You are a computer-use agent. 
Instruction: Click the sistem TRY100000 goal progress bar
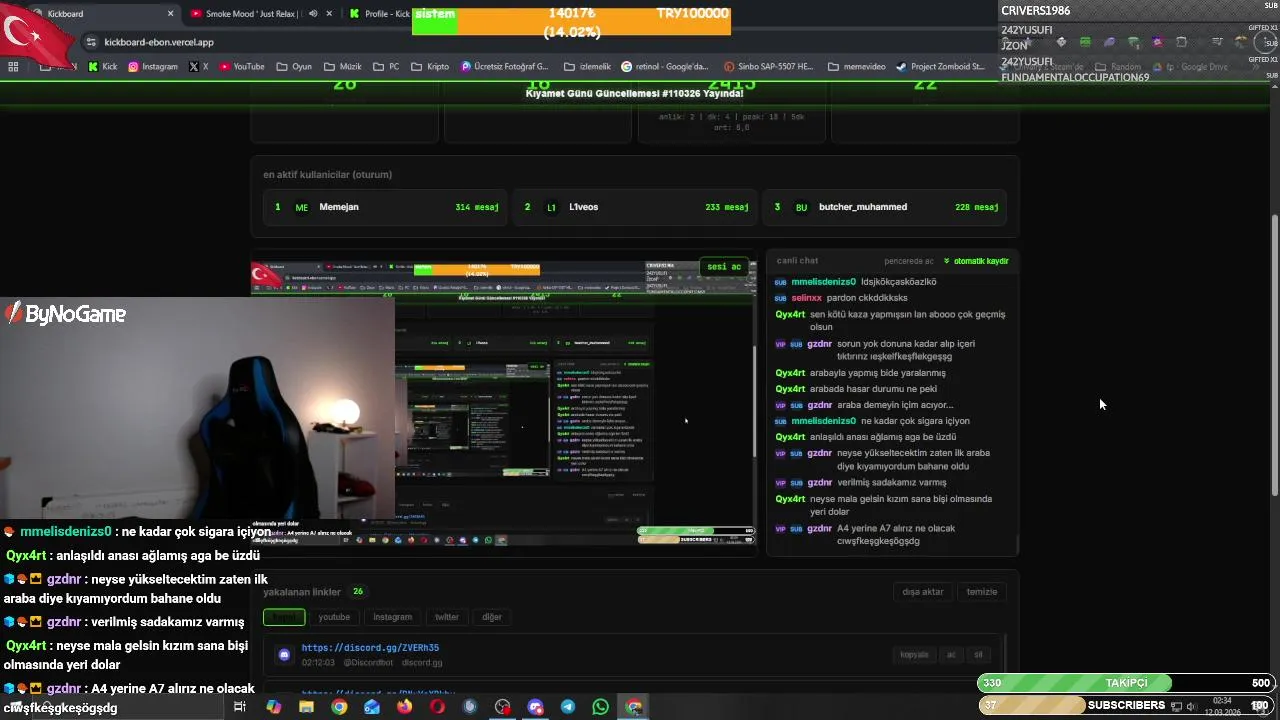click(x=571, y=21)
